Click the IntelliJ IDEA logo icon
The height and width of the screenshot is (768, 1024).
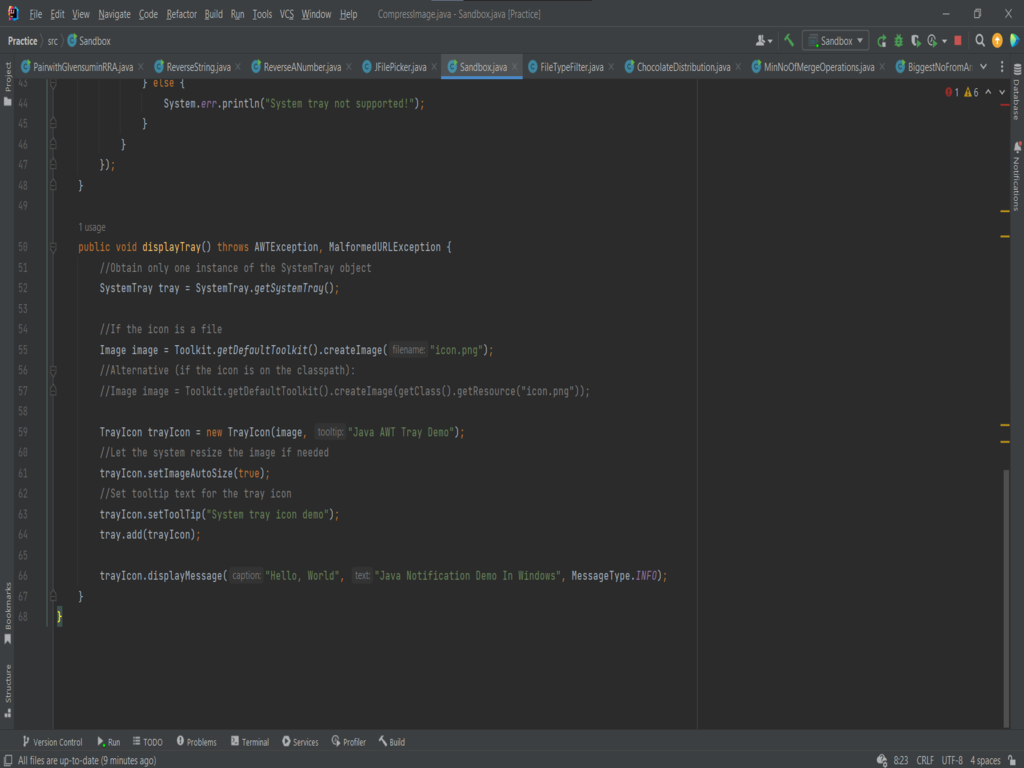[x=12, y=14]
